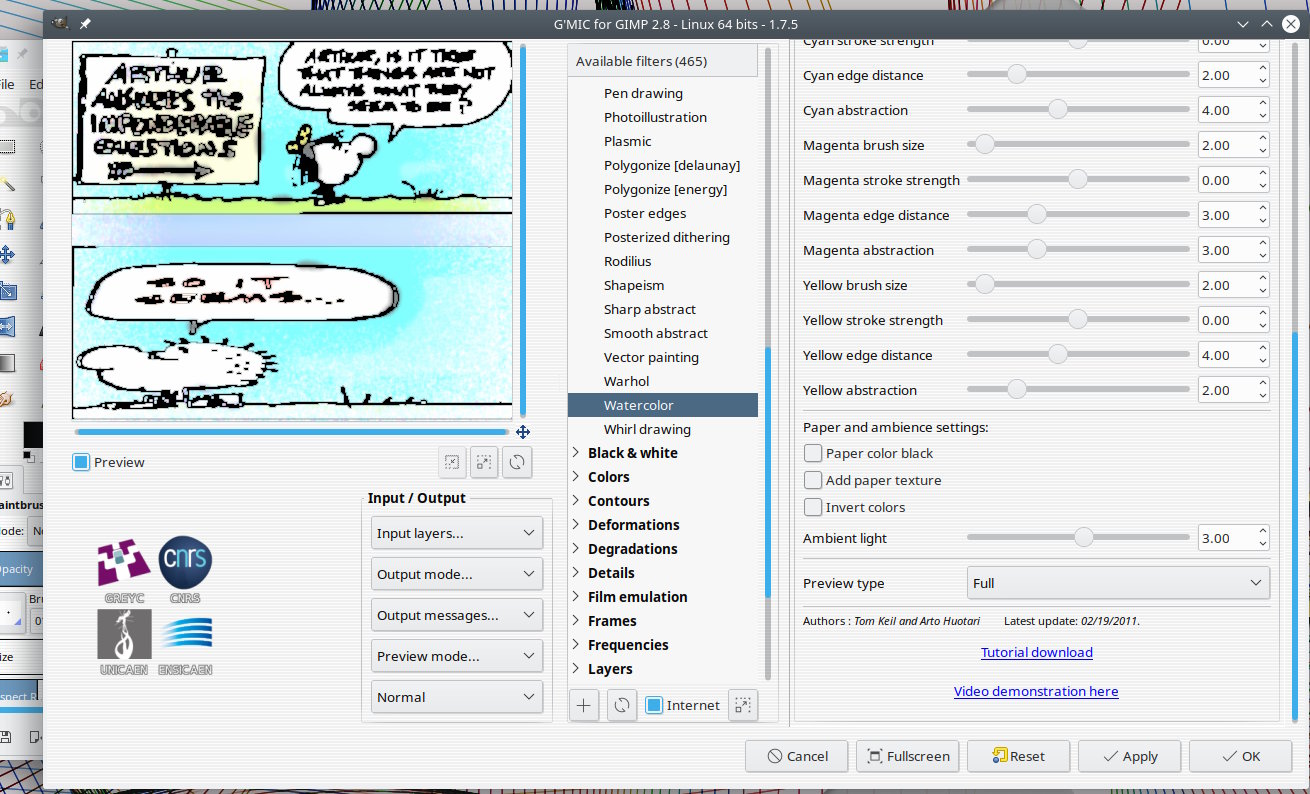Increment the Yellow abstraction spinner value
Image resolution: width=1310 pixels, height=794 pixels.
click(1263, 384)
